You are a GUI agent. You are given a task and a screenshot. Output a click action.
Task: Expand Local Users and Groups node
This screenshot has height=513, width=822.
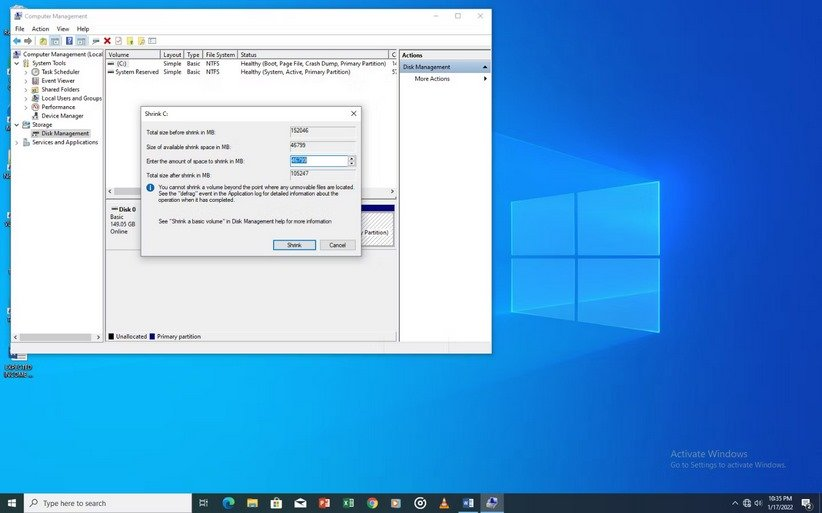(26, 99)
